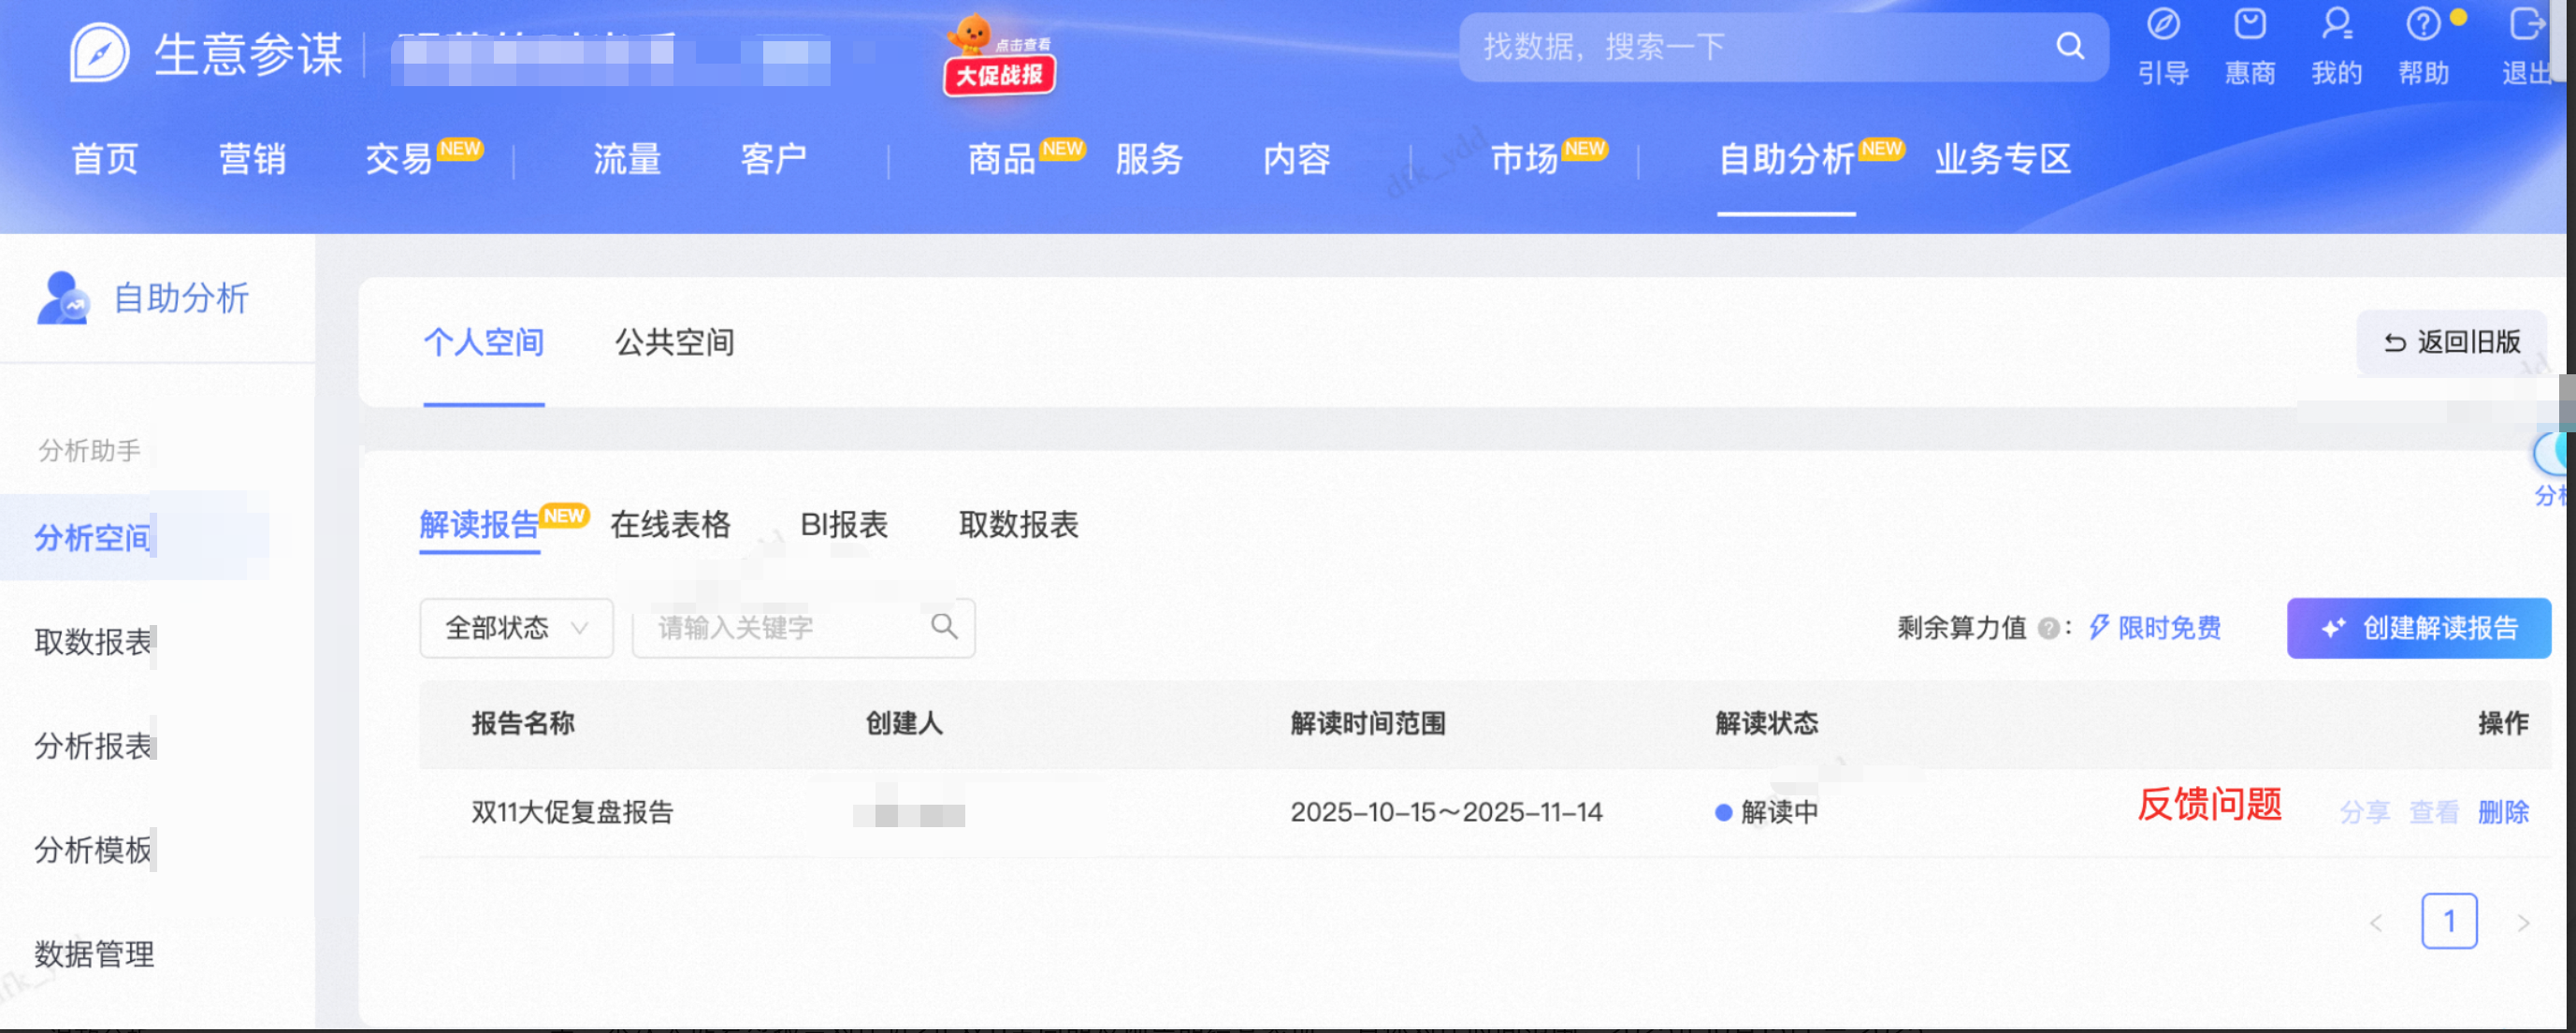Viewport: 2576px width, 1033px height.
Task: Click the 解读时间范围 column header
Action: coord(1368,723)
